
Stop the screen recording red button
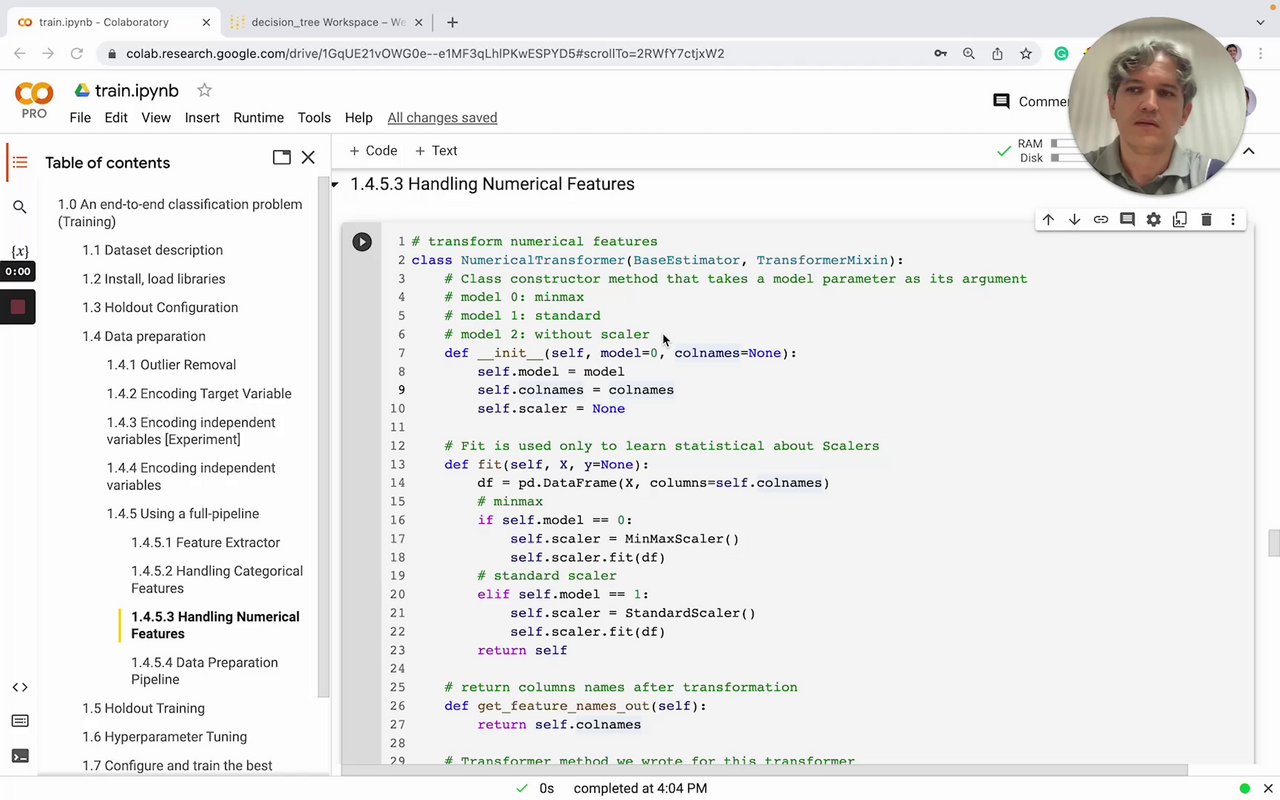coord(18,307)
